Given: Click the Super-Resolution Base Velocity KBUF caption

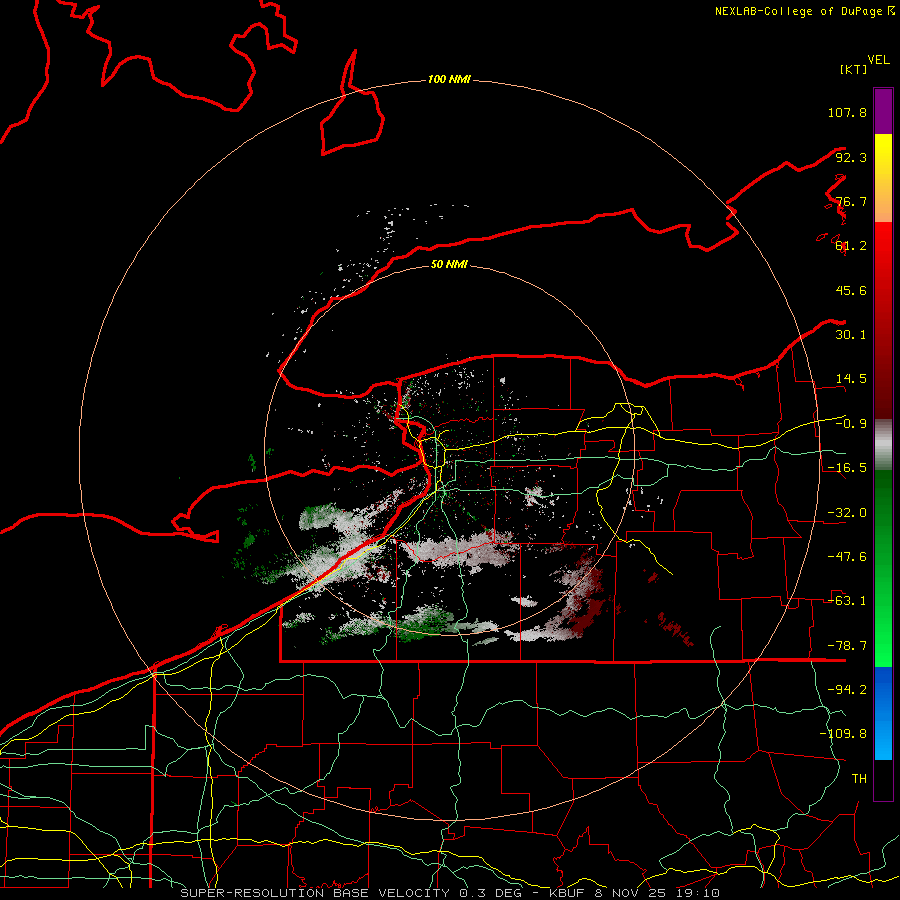Looking at the screenshot, I should [450, 893].
